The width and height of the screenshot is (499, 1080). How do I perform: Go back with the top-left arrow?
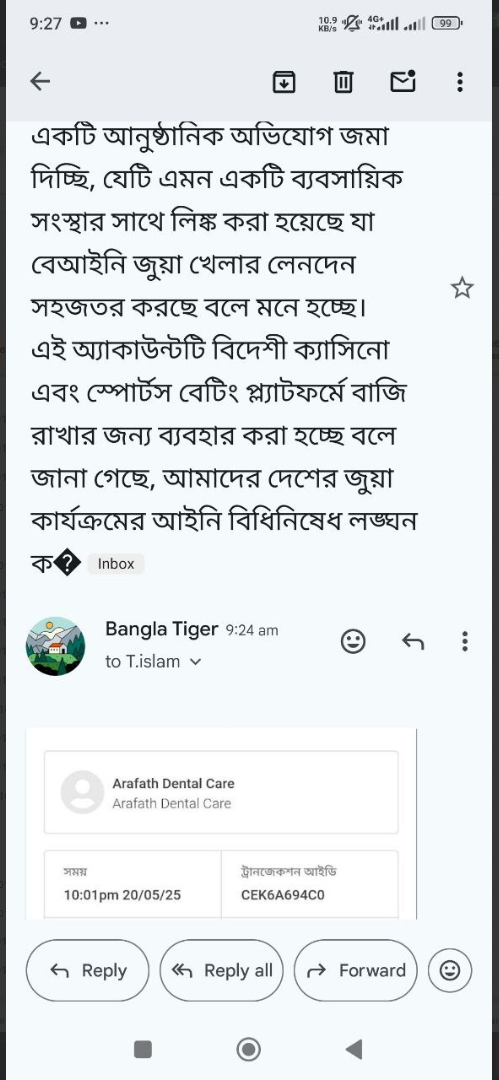point(40,82)
